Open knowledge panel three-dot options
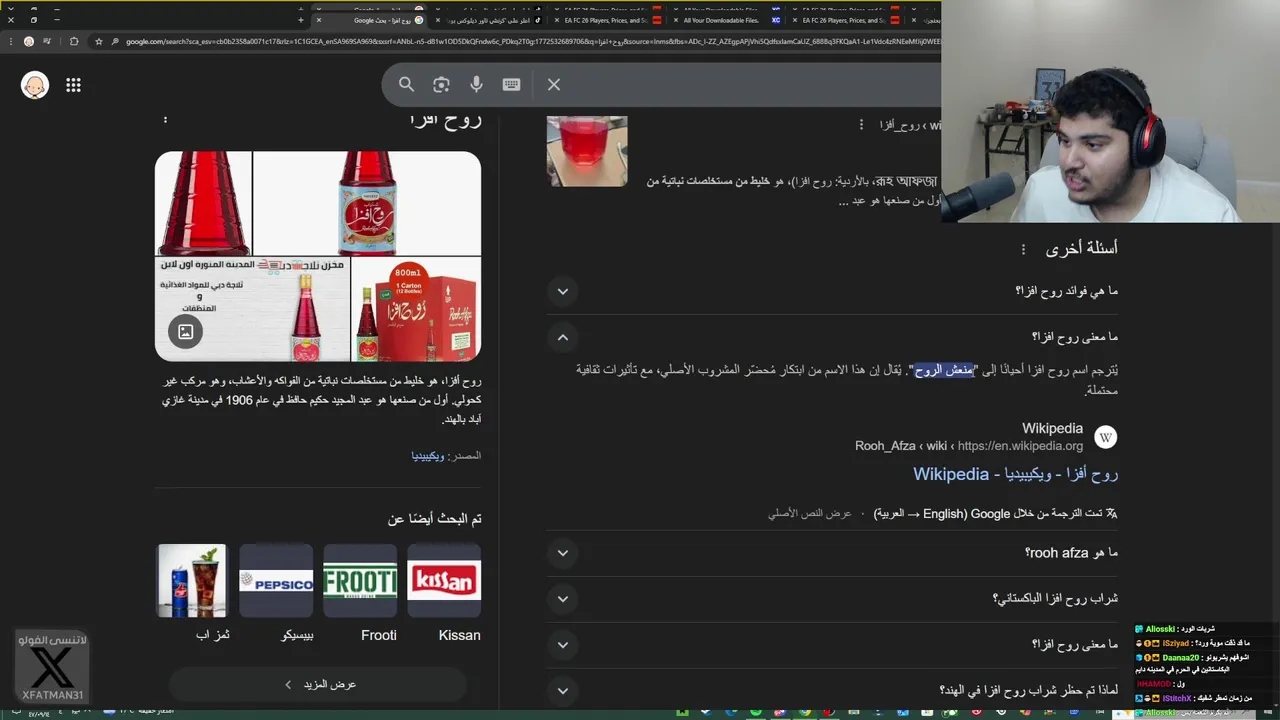The image size is (1280, 720). [165, 120]
